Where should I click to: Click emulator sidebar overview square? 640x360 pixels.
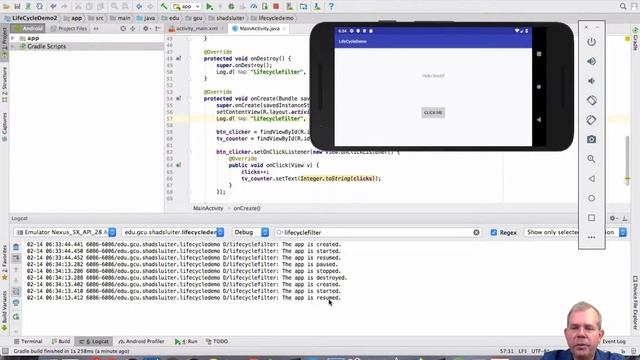(591, 218)
